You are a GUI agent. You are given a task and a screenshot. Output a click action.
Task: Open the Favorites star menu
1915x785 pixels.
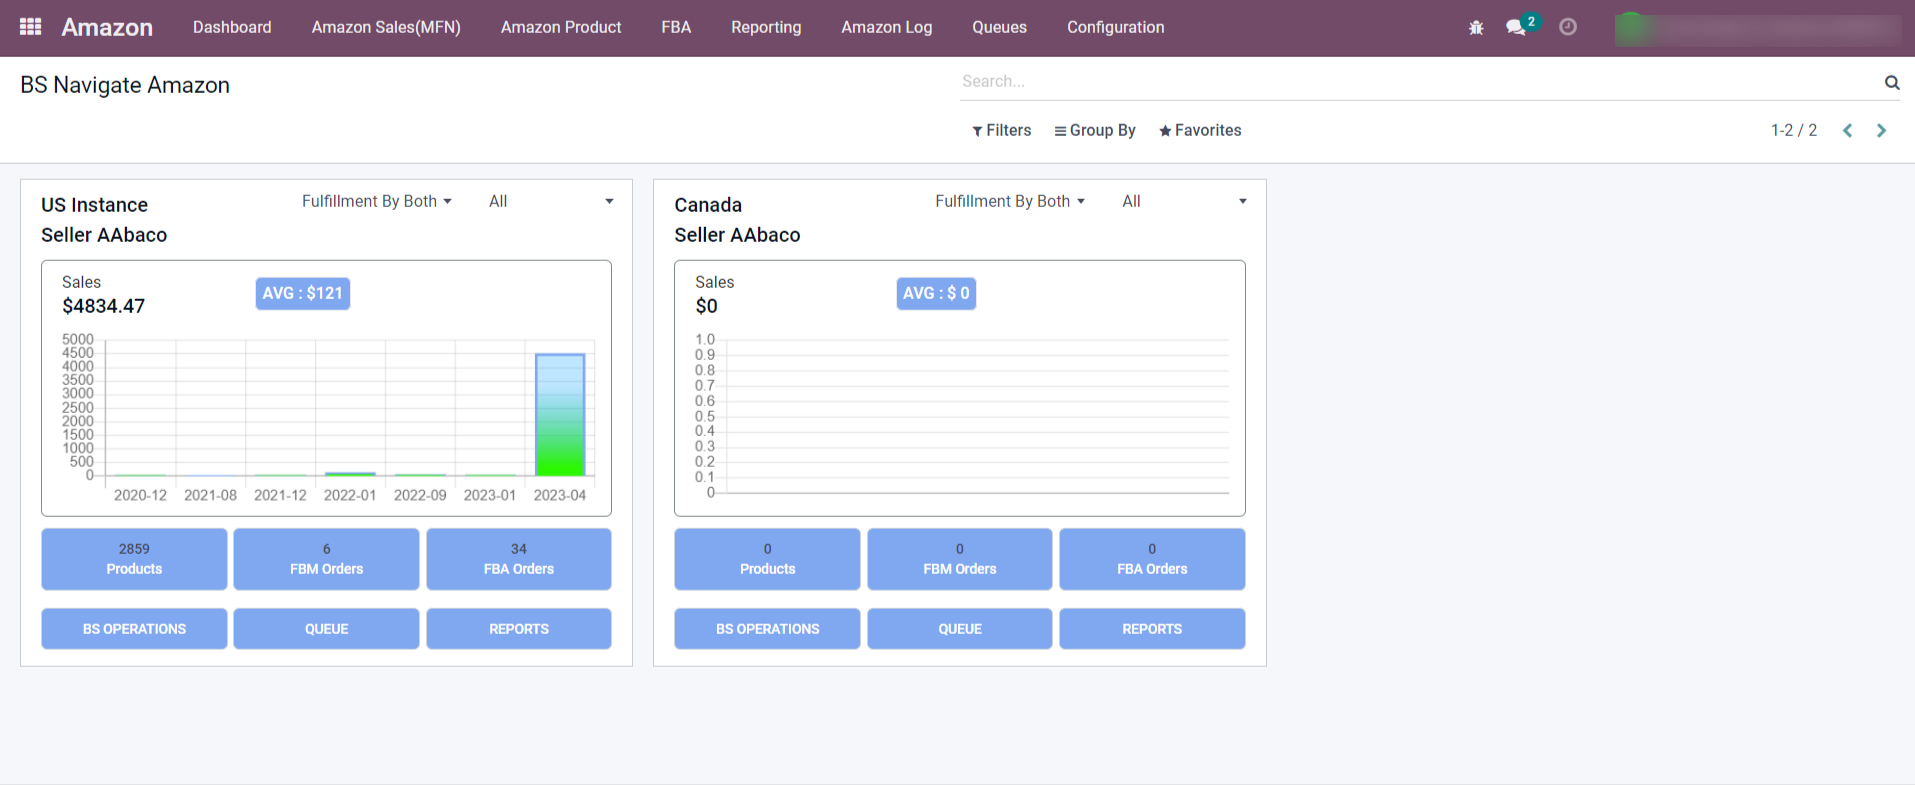[x=1200, y=131]
